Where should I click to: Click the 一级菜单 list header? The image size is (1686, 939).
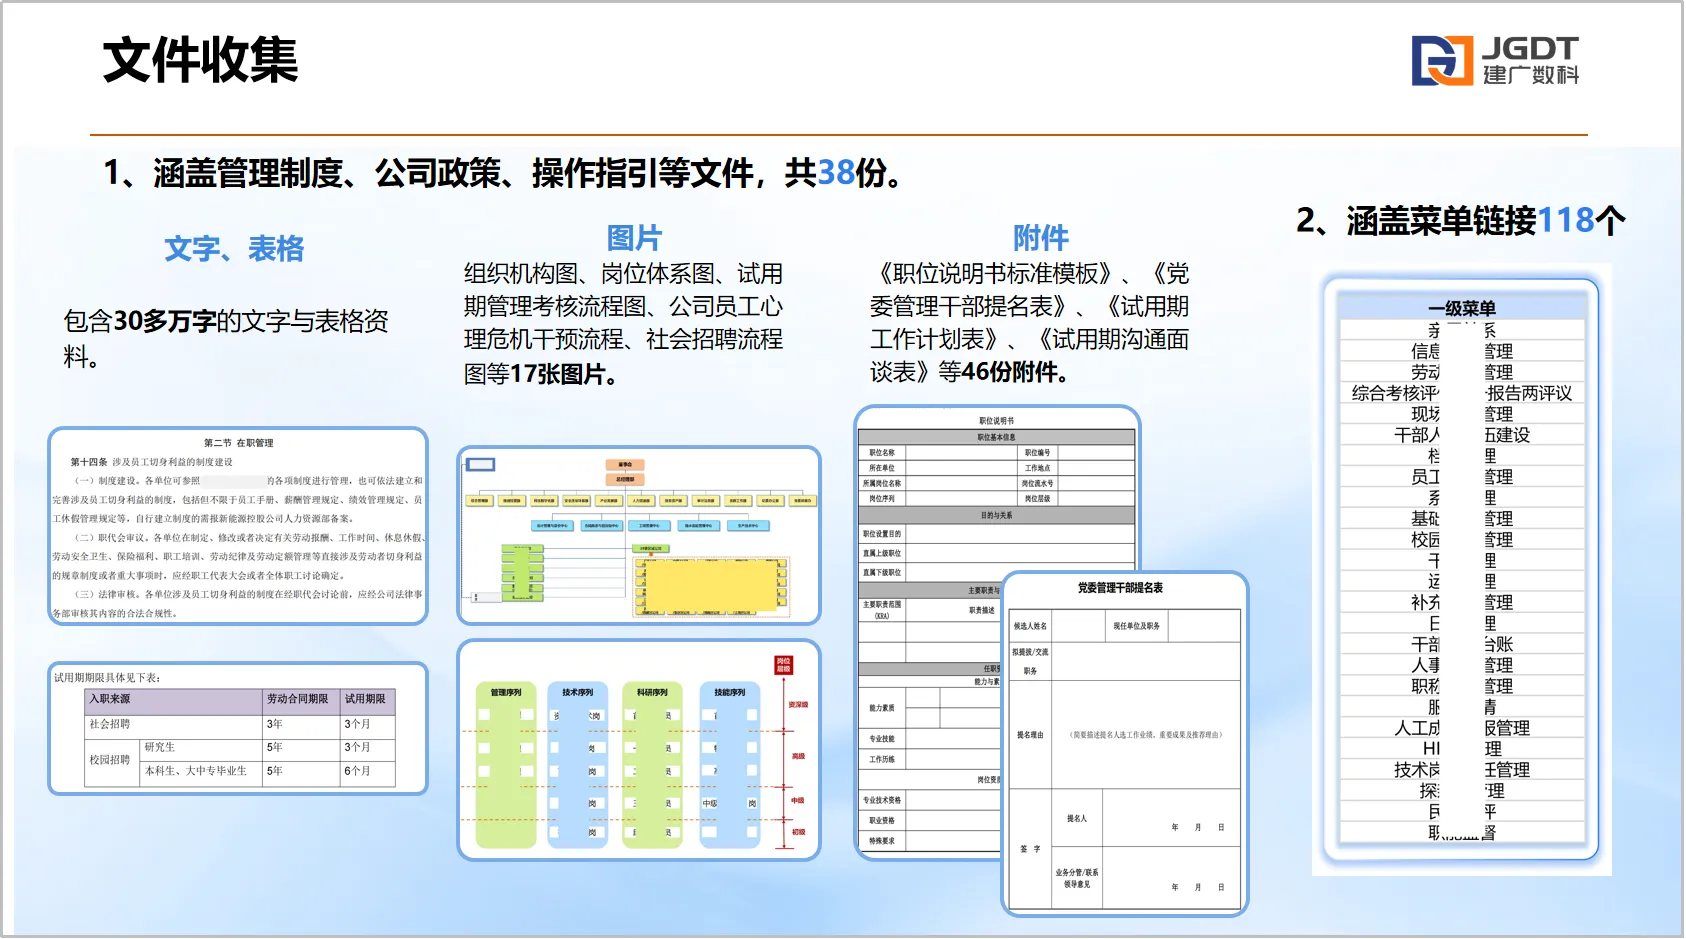pos(1462,308)
